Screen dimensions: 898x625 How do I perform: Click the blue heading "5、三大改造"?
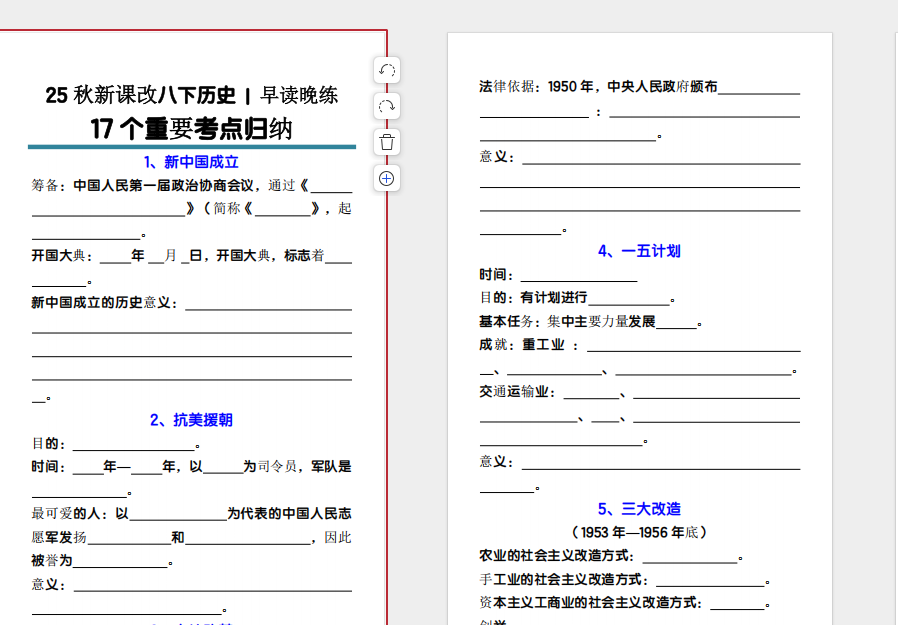coord(639,509)
